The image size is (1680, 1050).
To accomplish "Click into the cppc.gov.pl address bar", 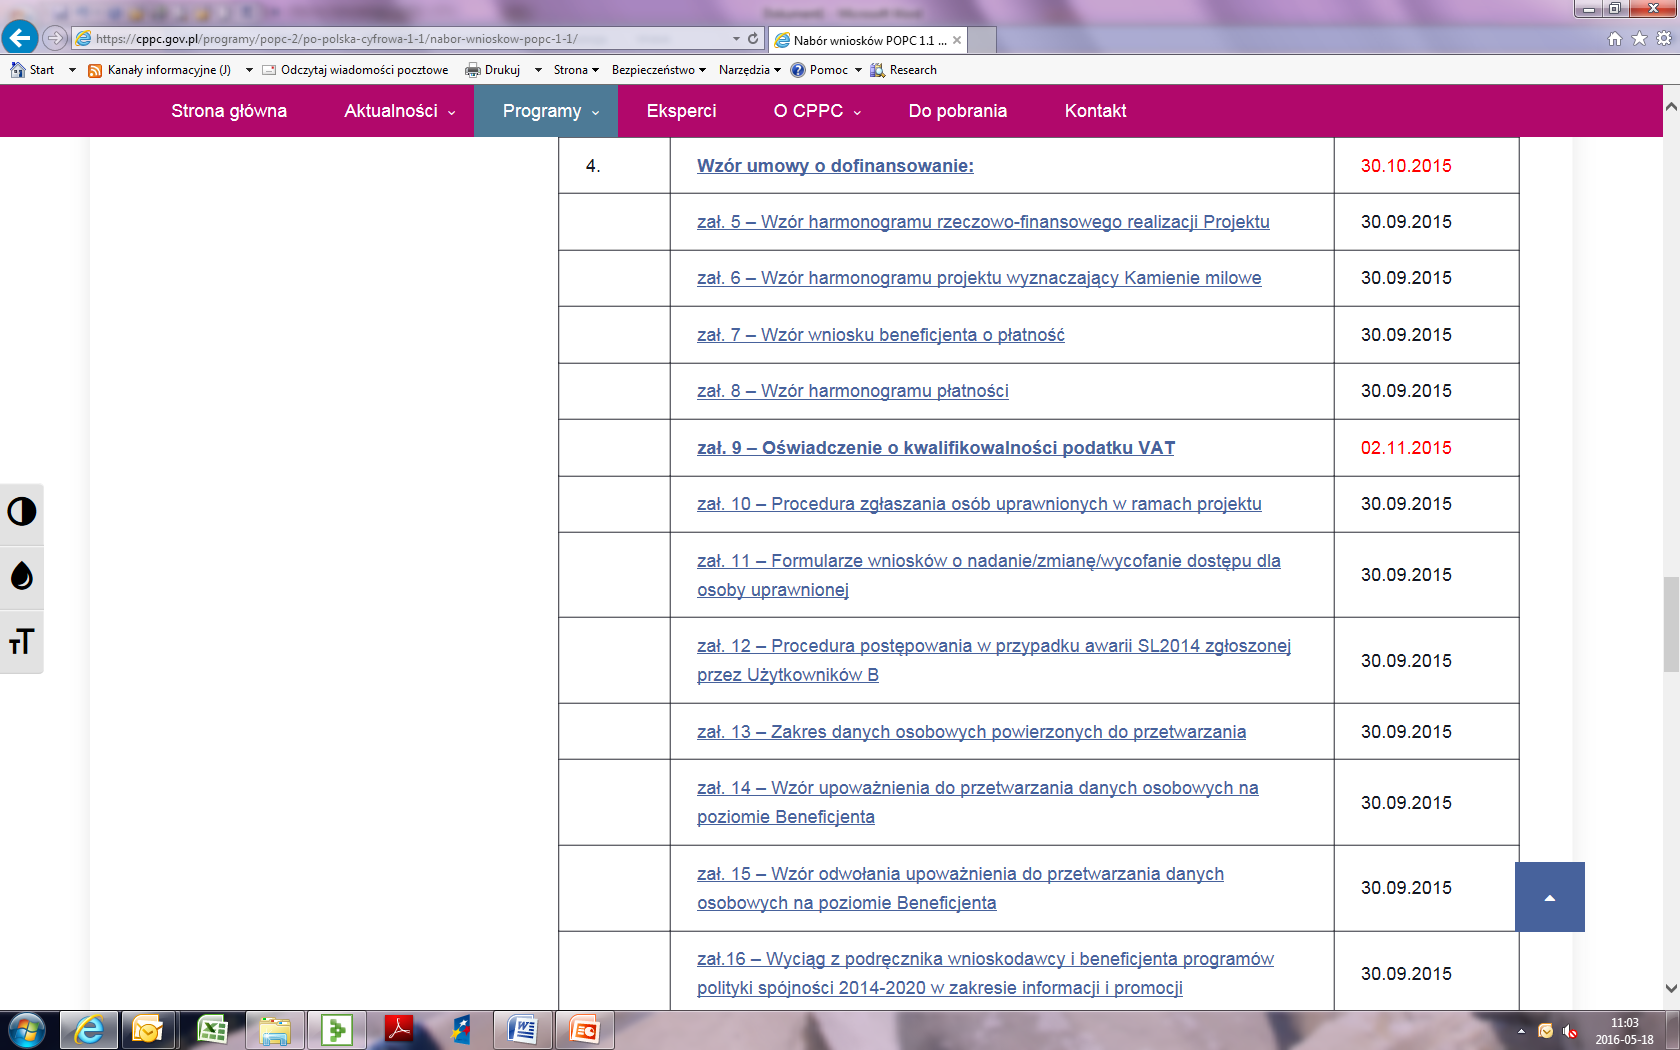I will pyautogui.click(x=400, y=39).
